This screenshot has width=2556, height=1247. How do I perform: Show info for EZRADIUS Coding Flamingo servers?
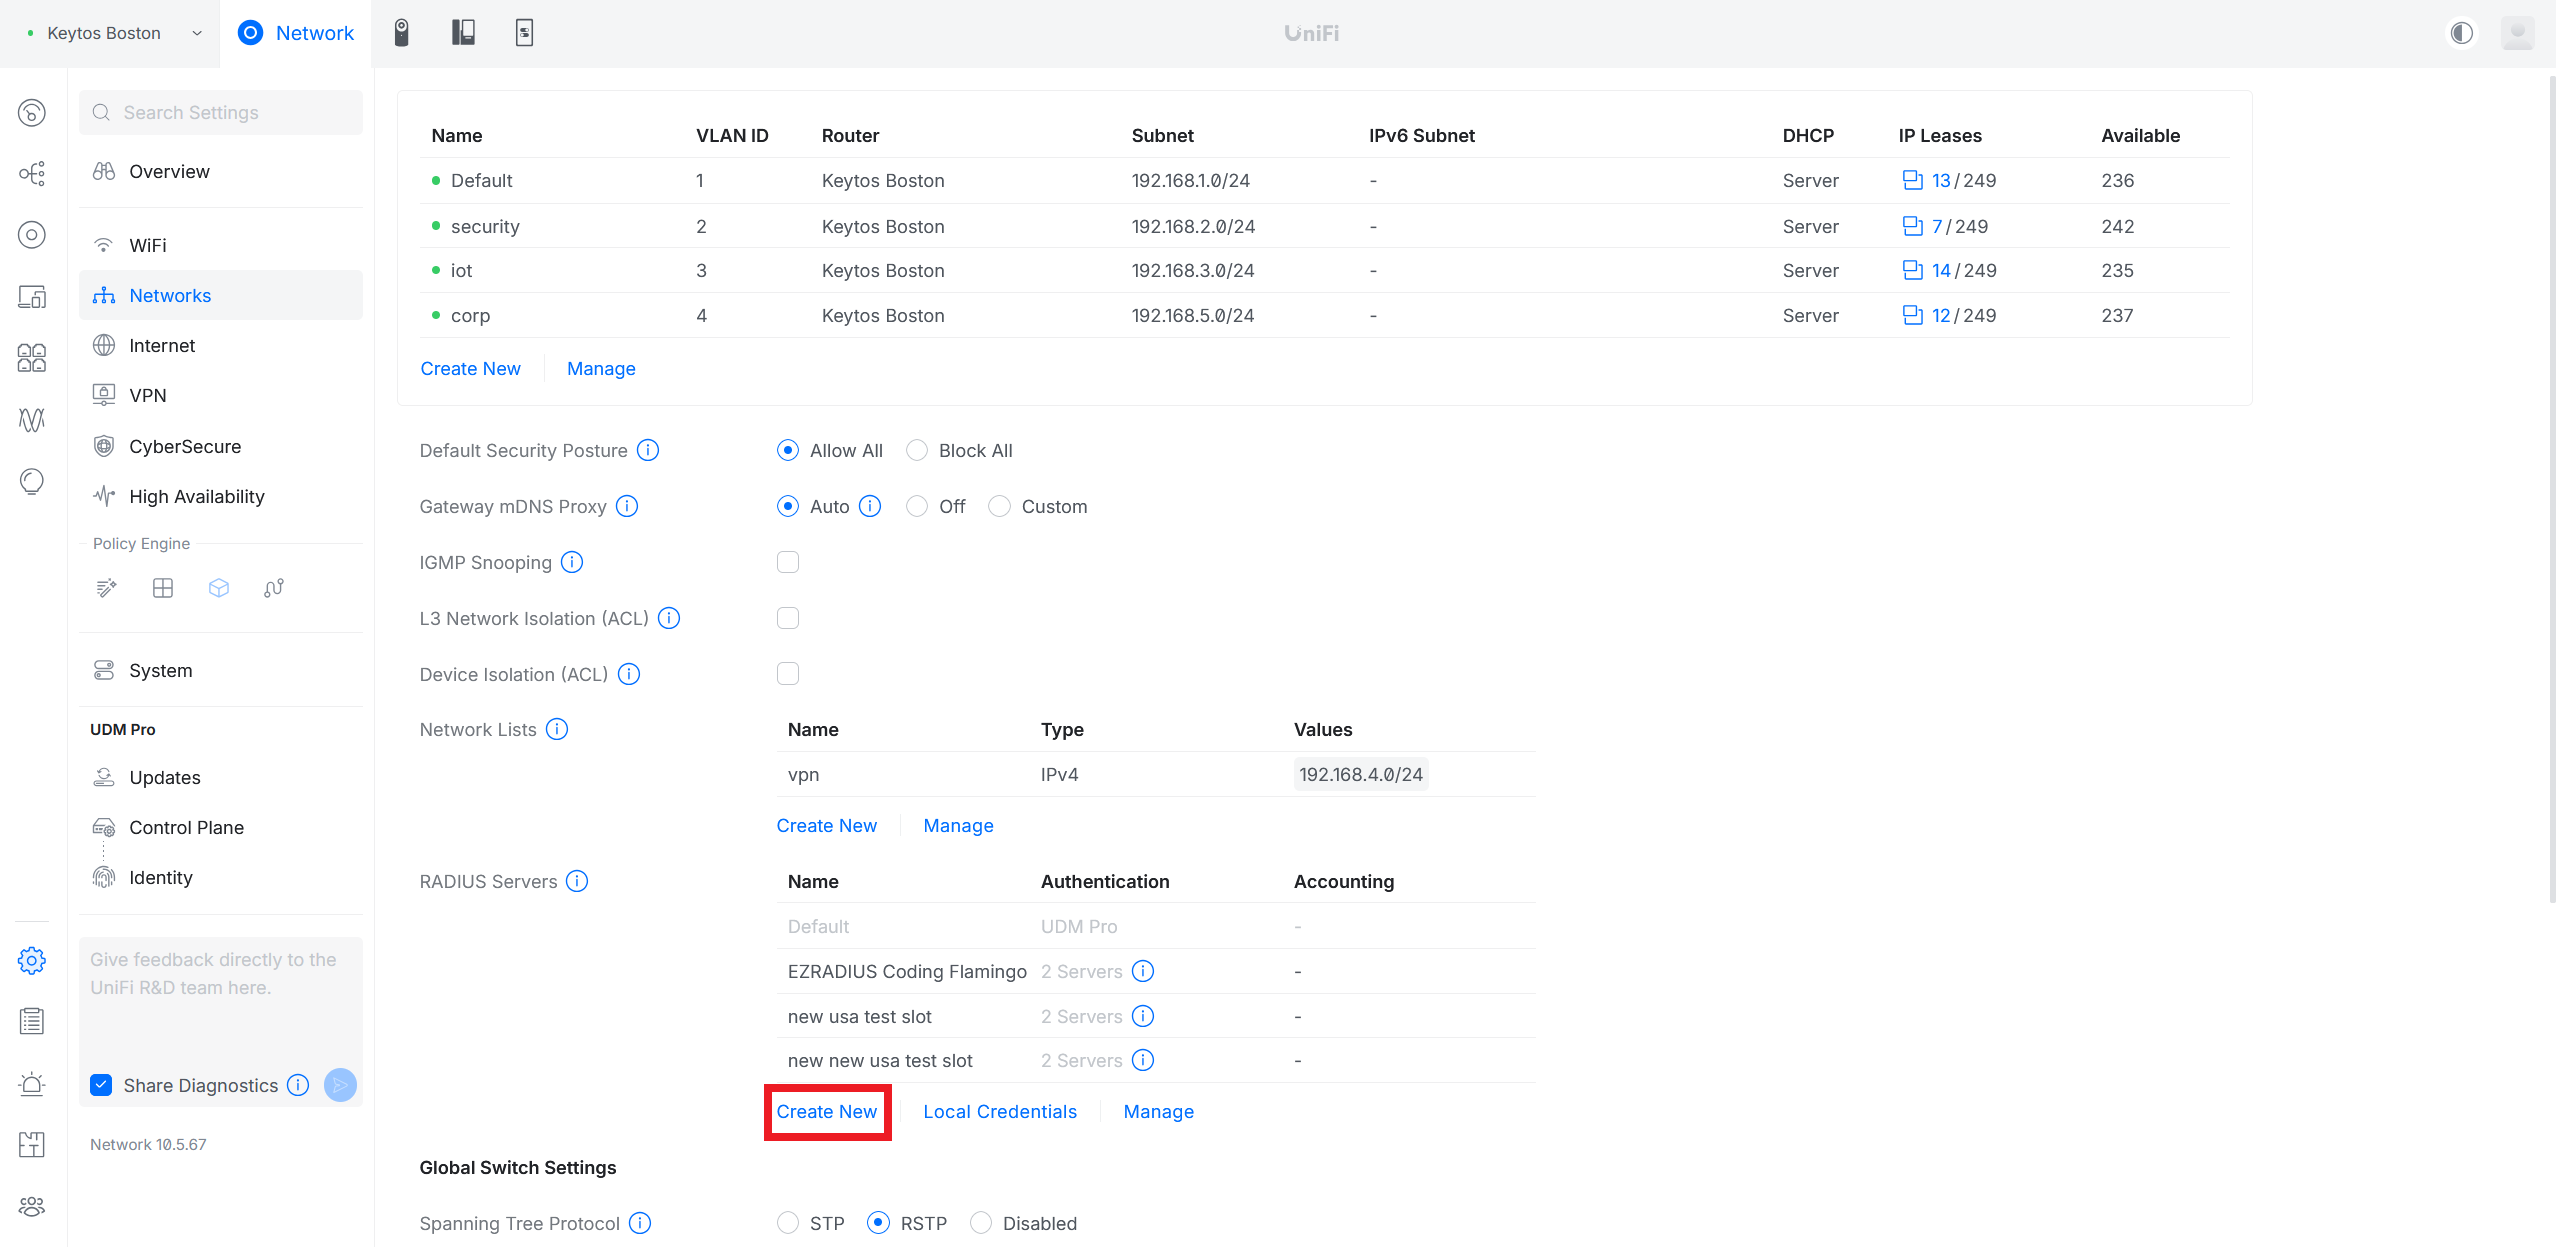point(1143,971)
